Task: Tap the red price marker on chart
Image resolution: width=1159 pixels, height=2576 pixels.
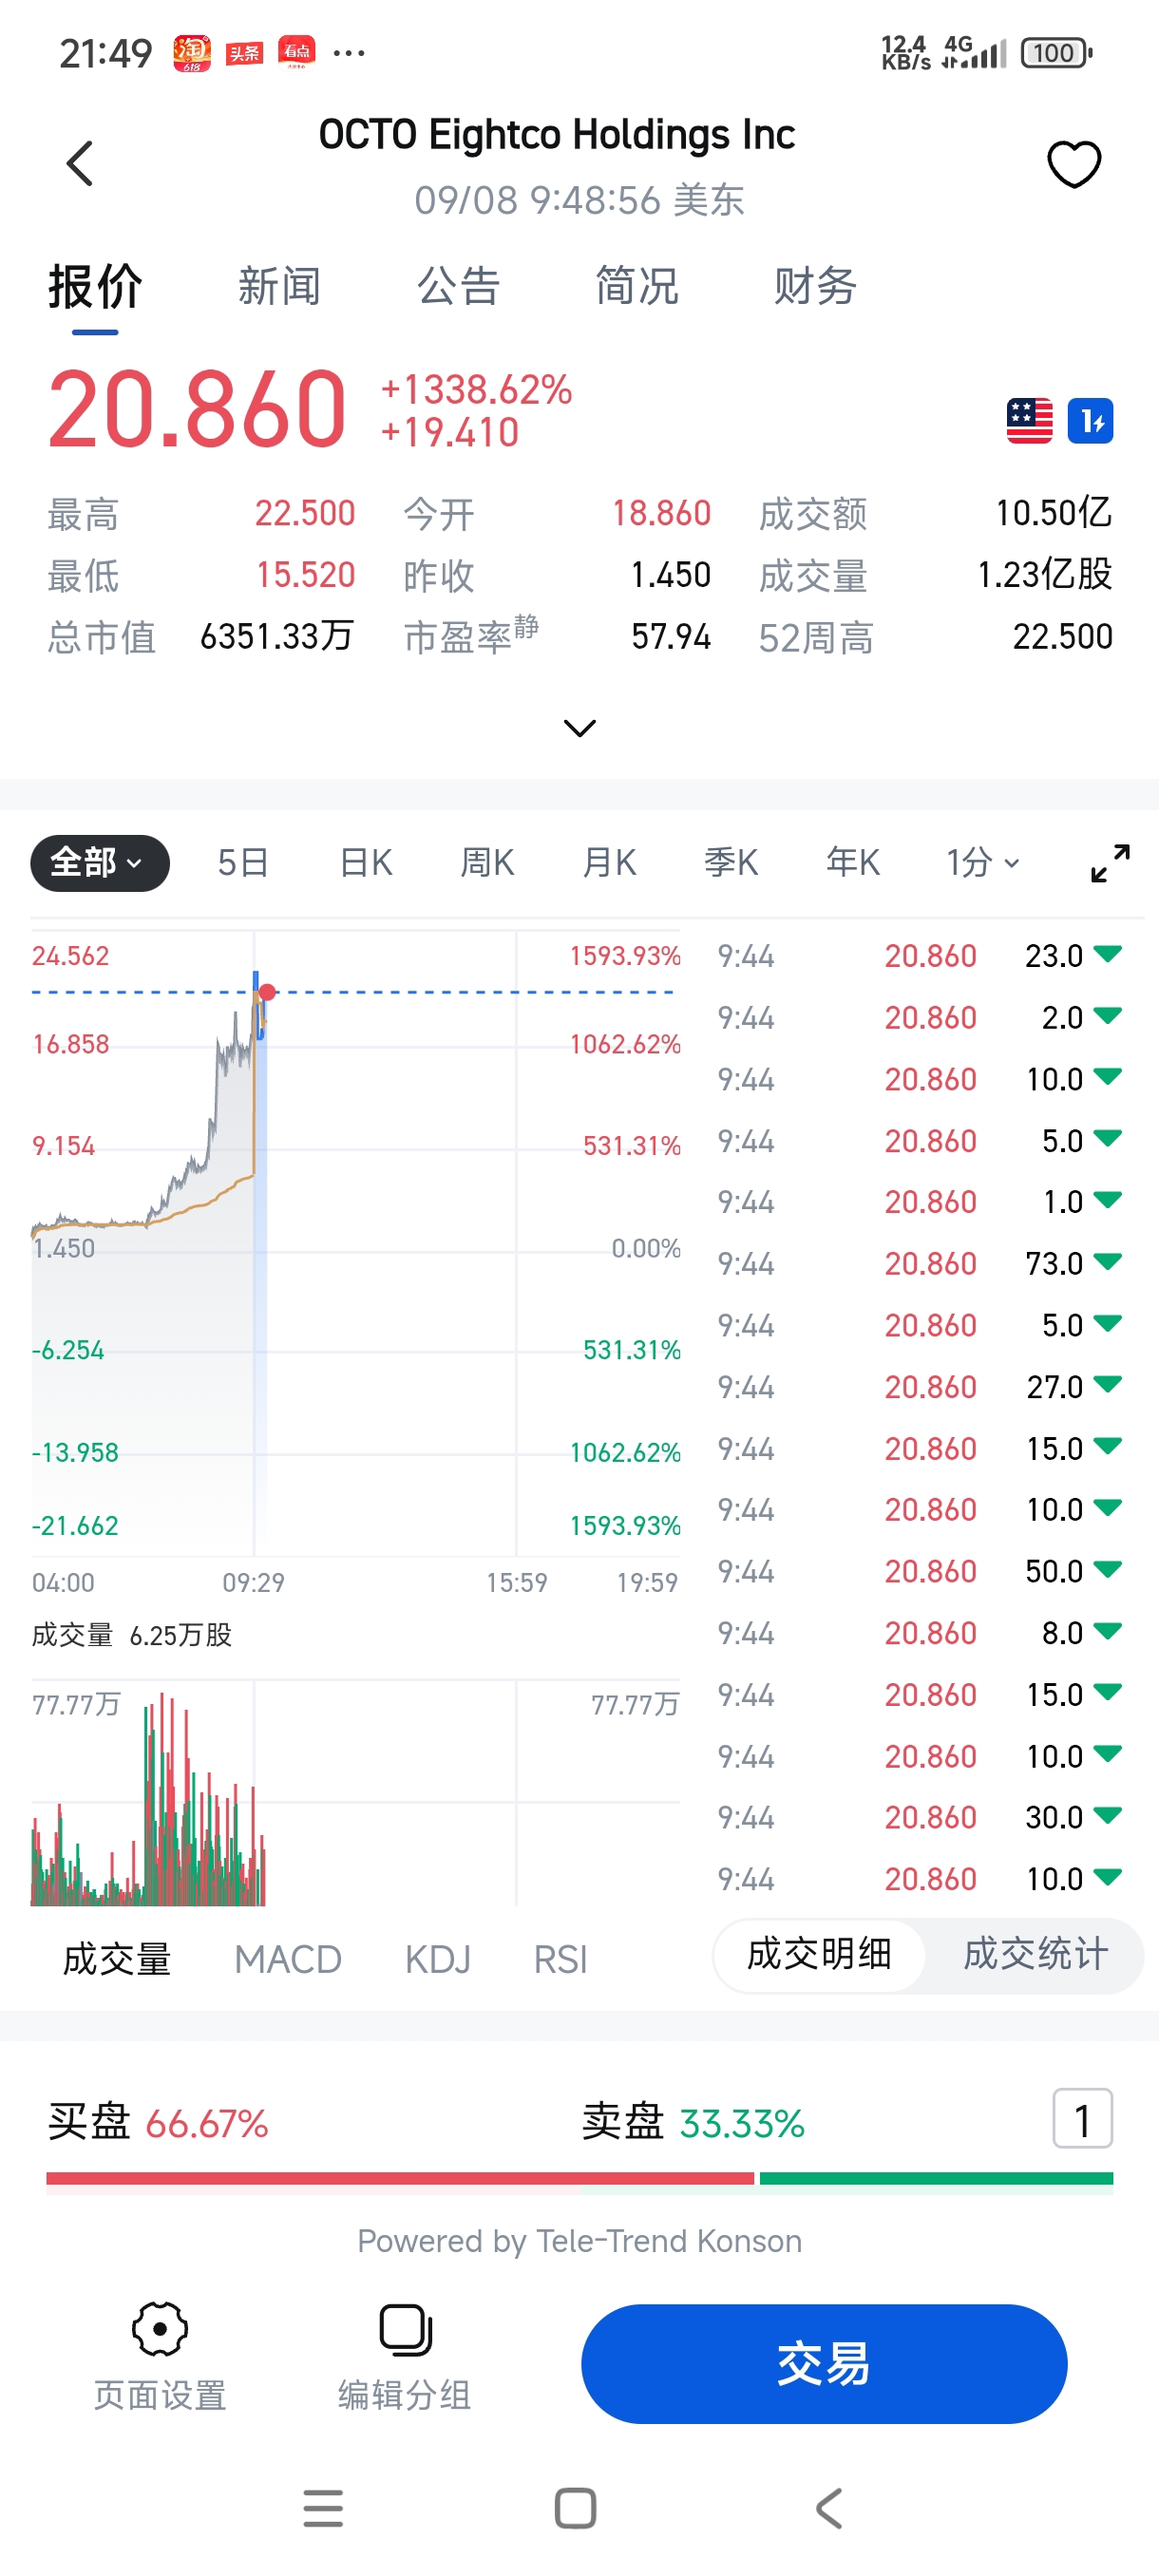Action: pos(267,992)
